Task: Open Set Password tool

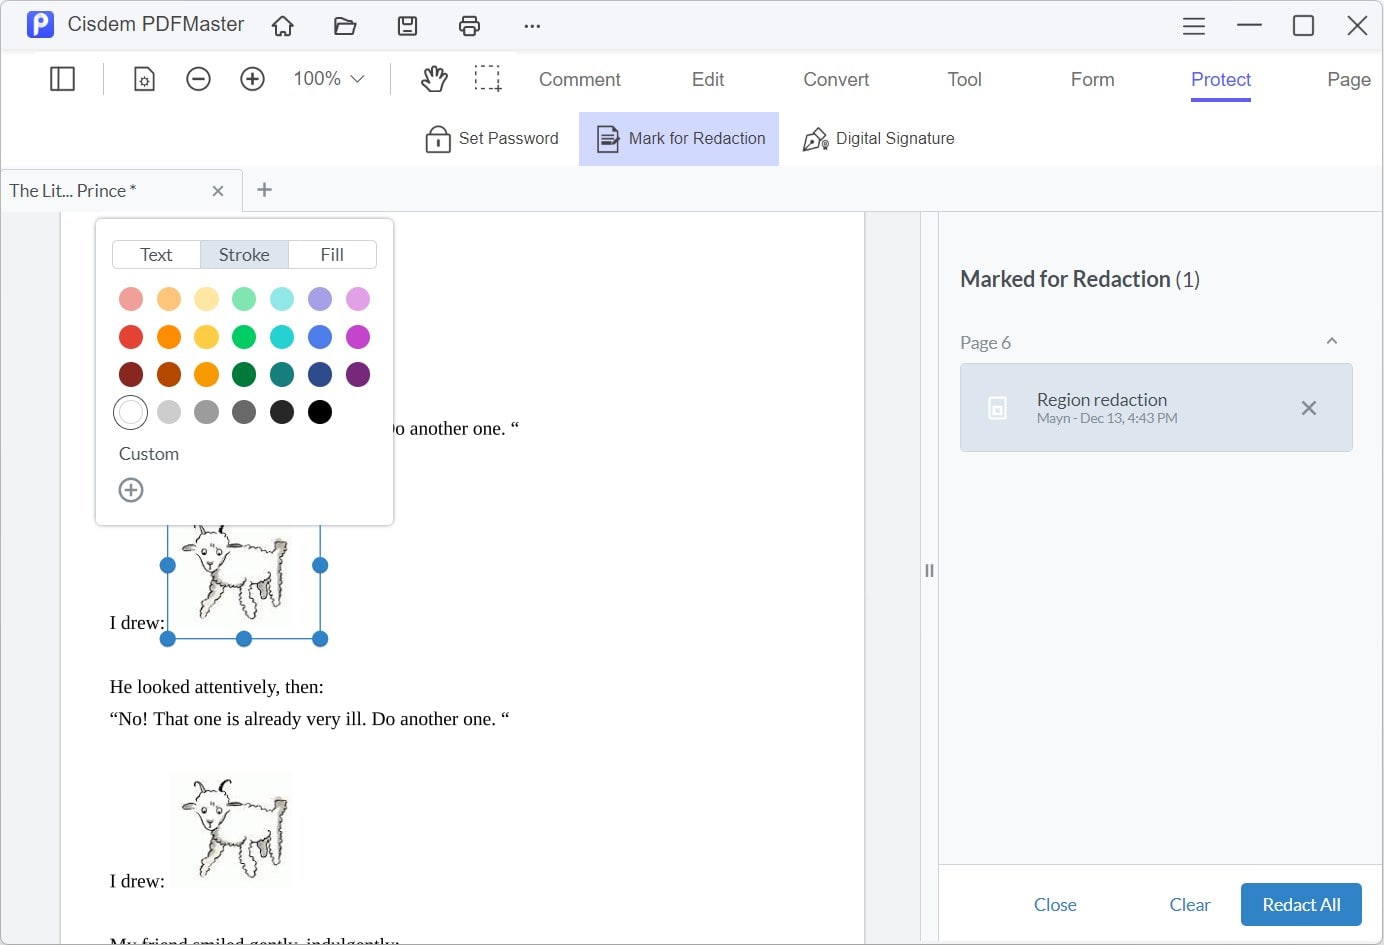Action: (x=492, y=138)
